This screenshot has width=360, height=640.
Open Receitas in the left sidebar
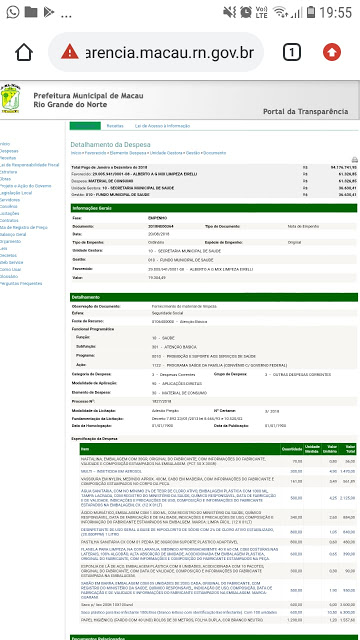click(x=8, y=158)
